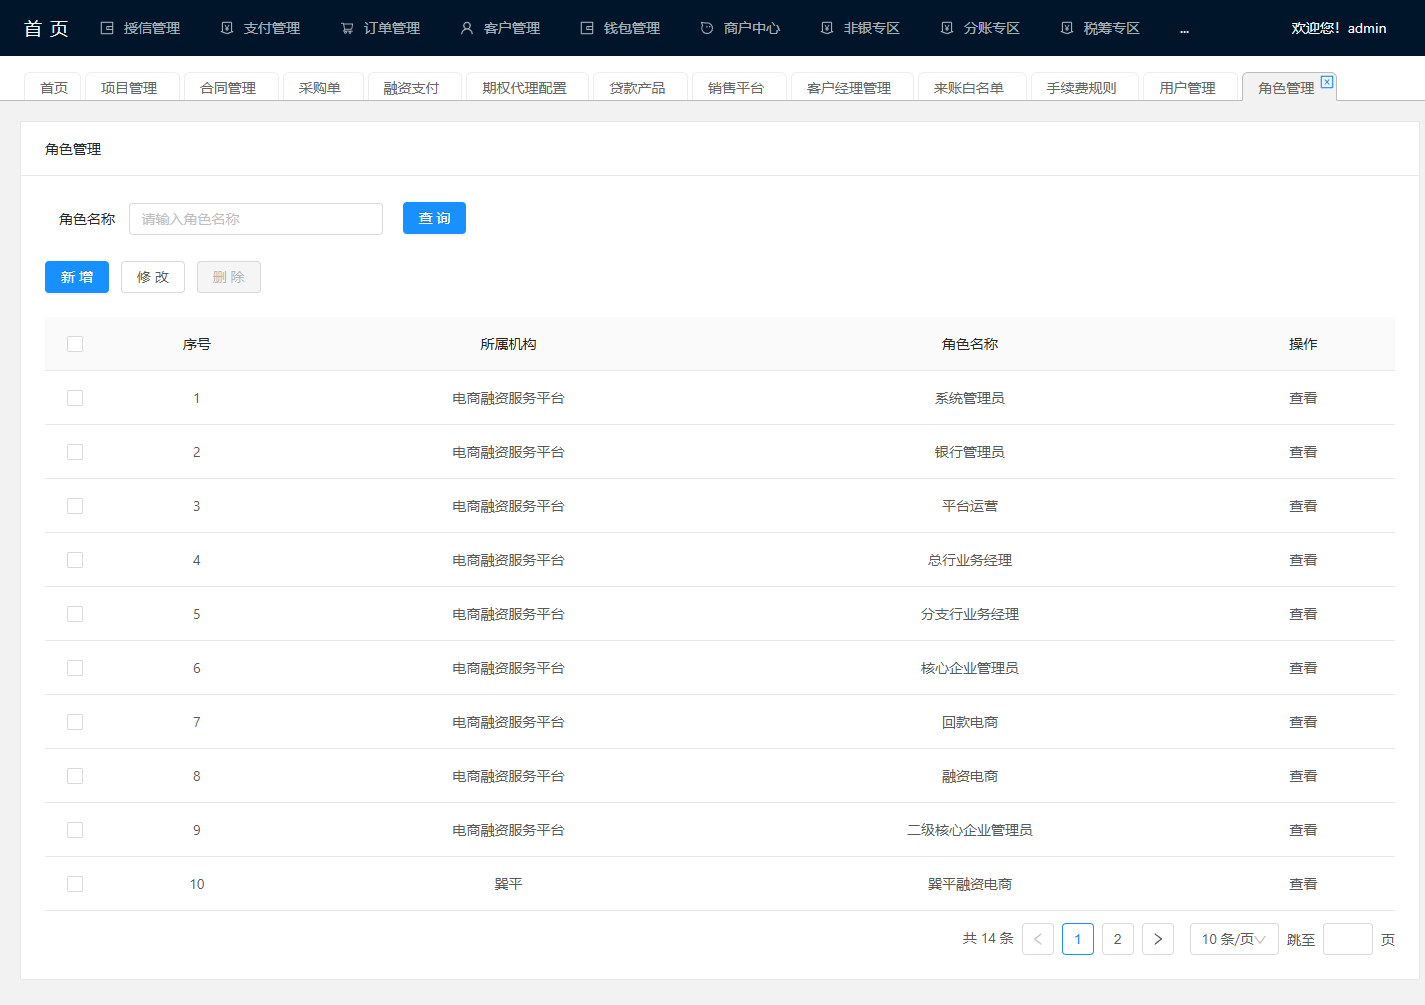Switch to the 首页 tab in tab bar
Image resolution: width=1425 pixels, height=1005 pixels.
pyautogui.click(x=54, y=88)
